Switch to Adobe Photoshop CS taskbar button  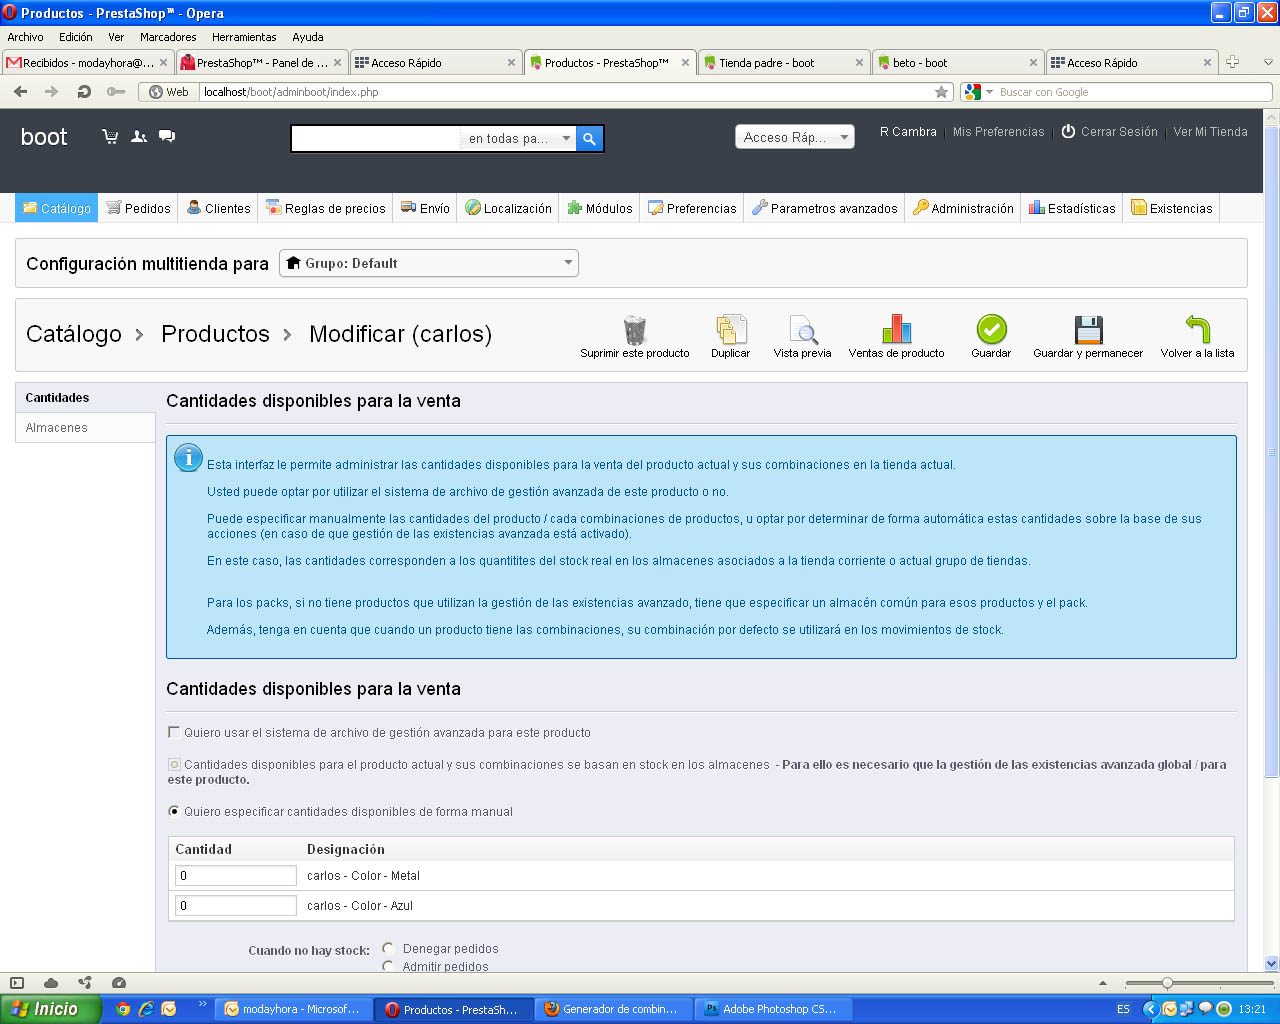coord(774,1009)
